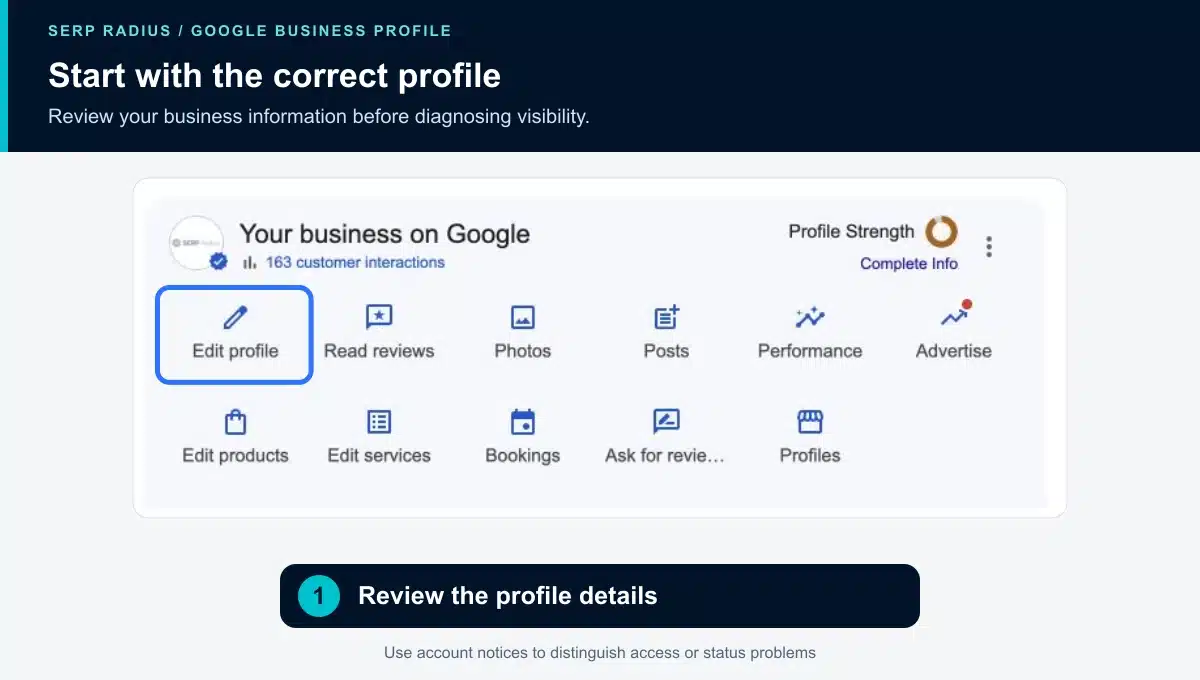Click the Advertise trend icon
This screenshot has height=680, width=1200.
pyautogui.click(x=956, y=315)
